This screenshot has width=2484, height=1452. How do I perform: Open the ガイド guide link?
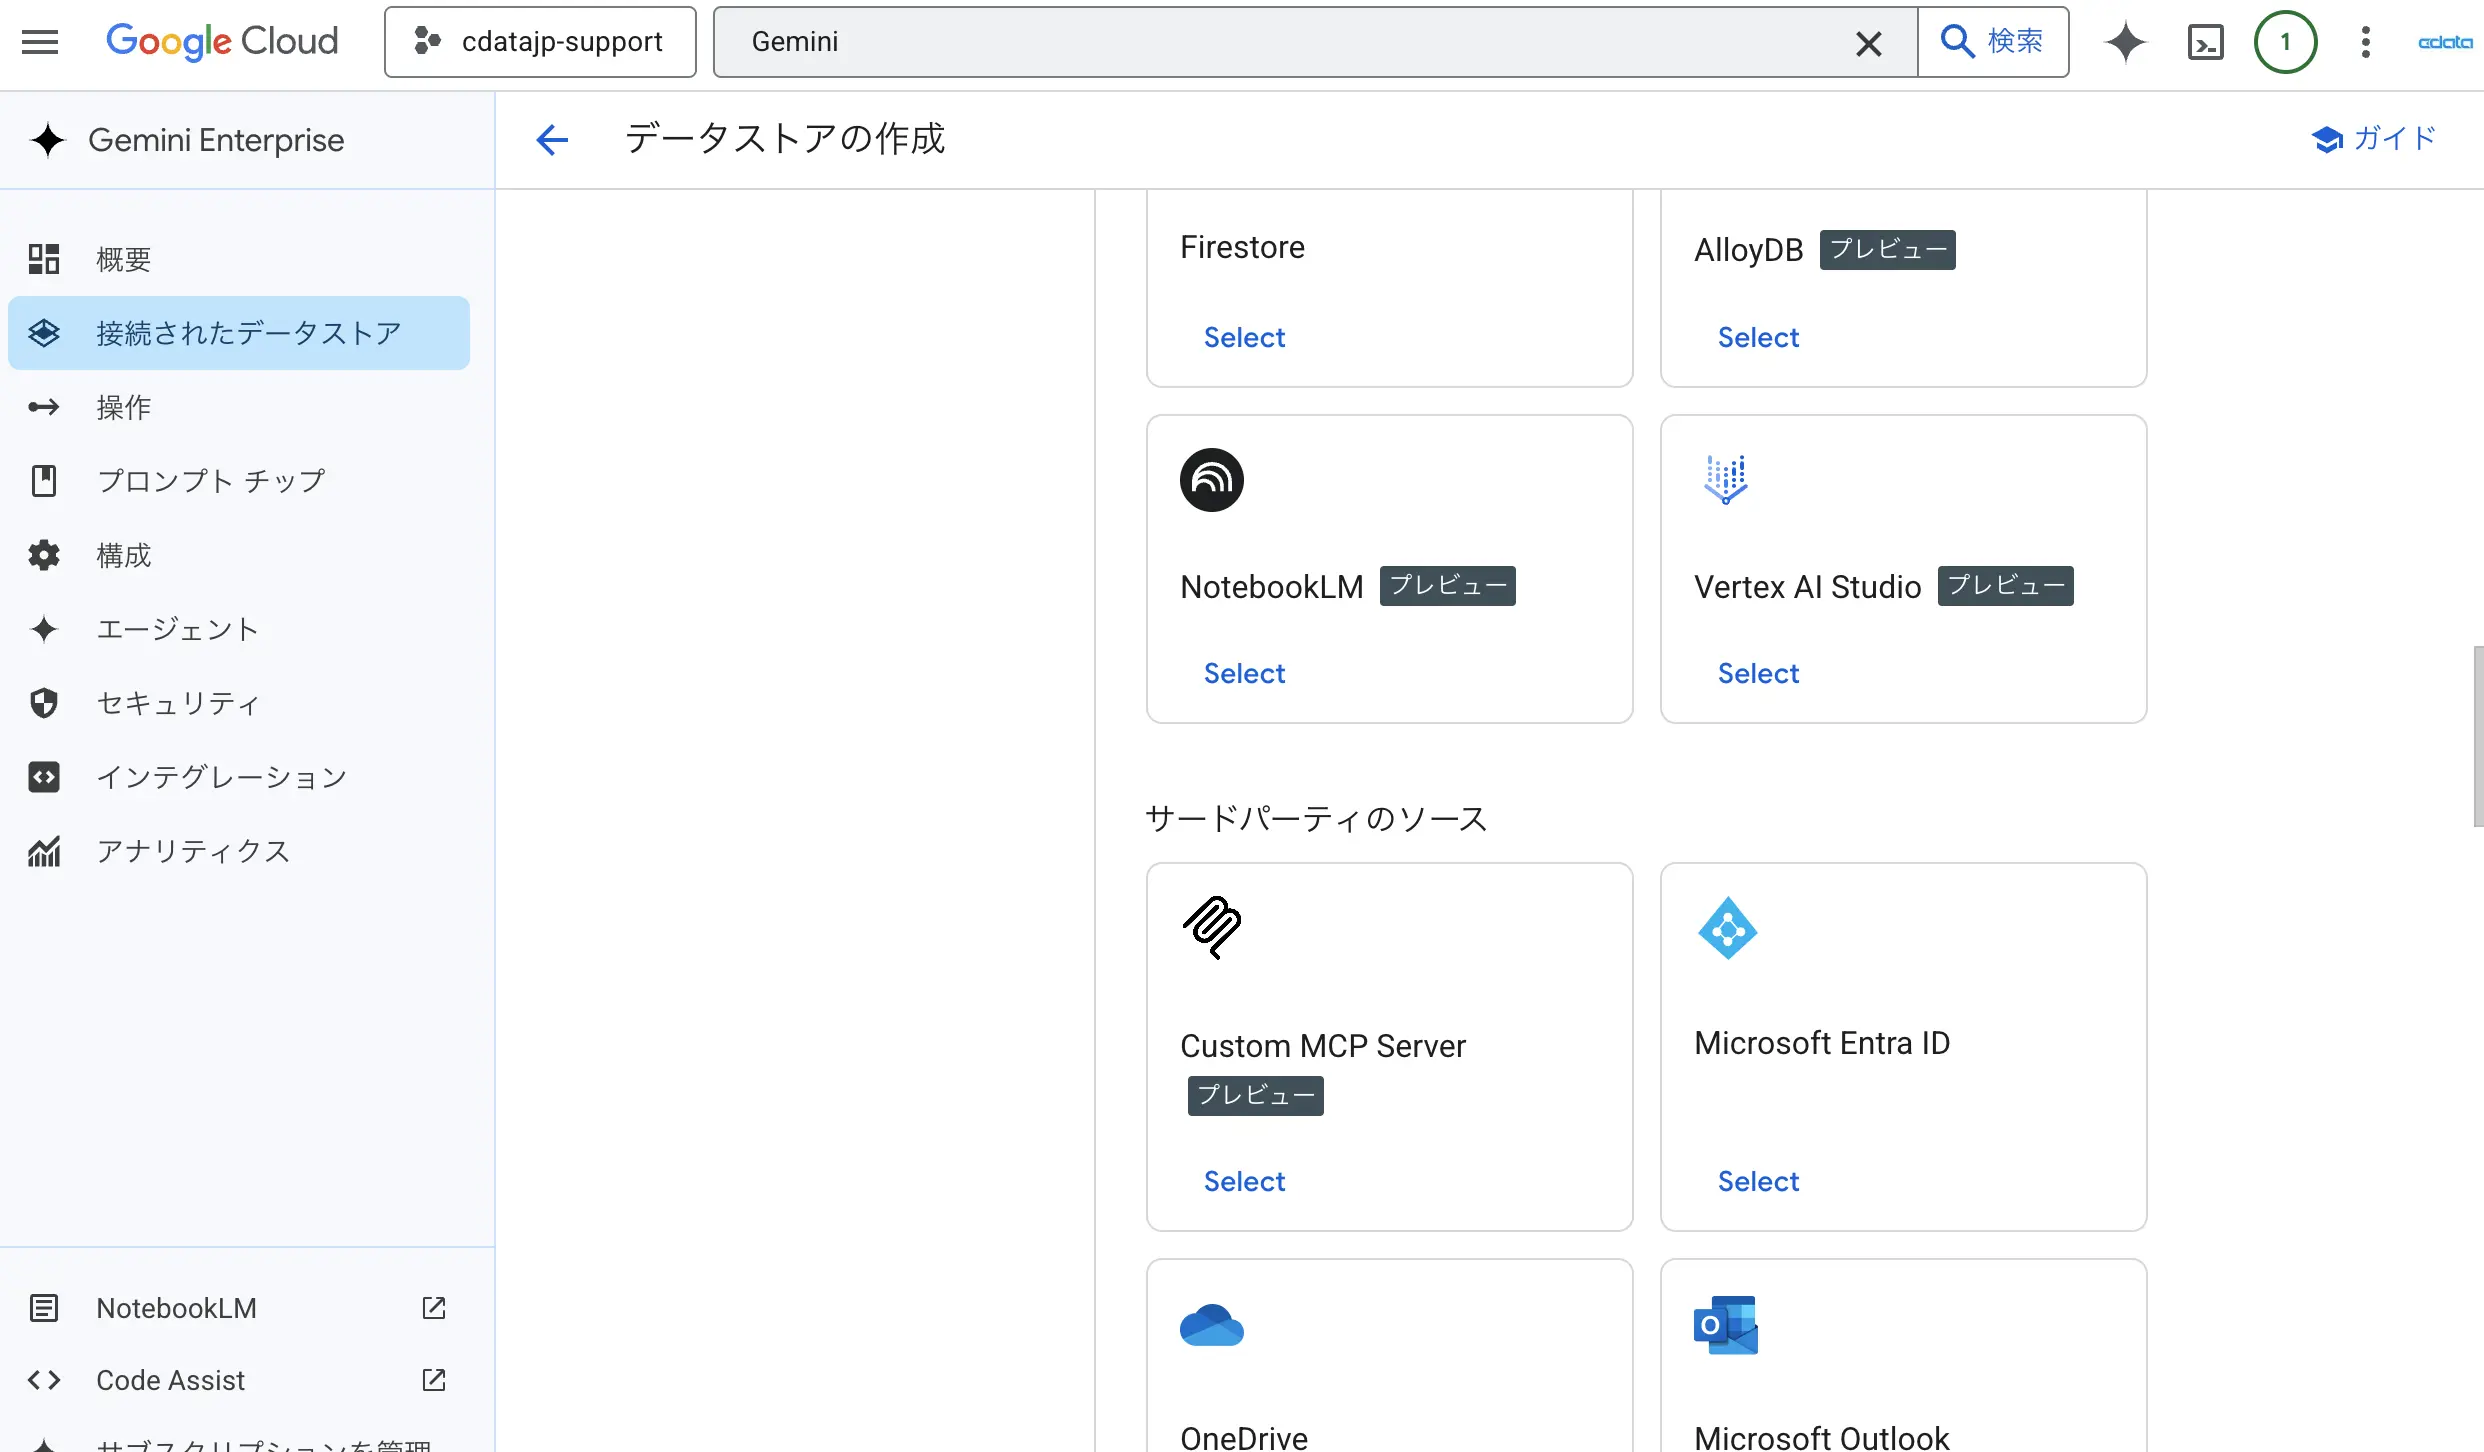2373,138
